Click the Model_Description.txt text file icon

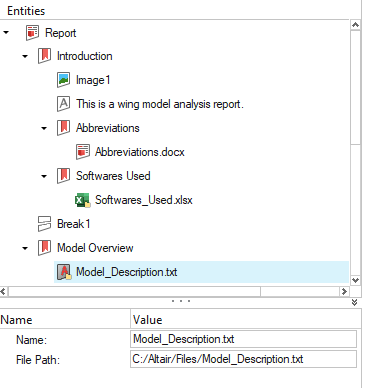point(64,272)
